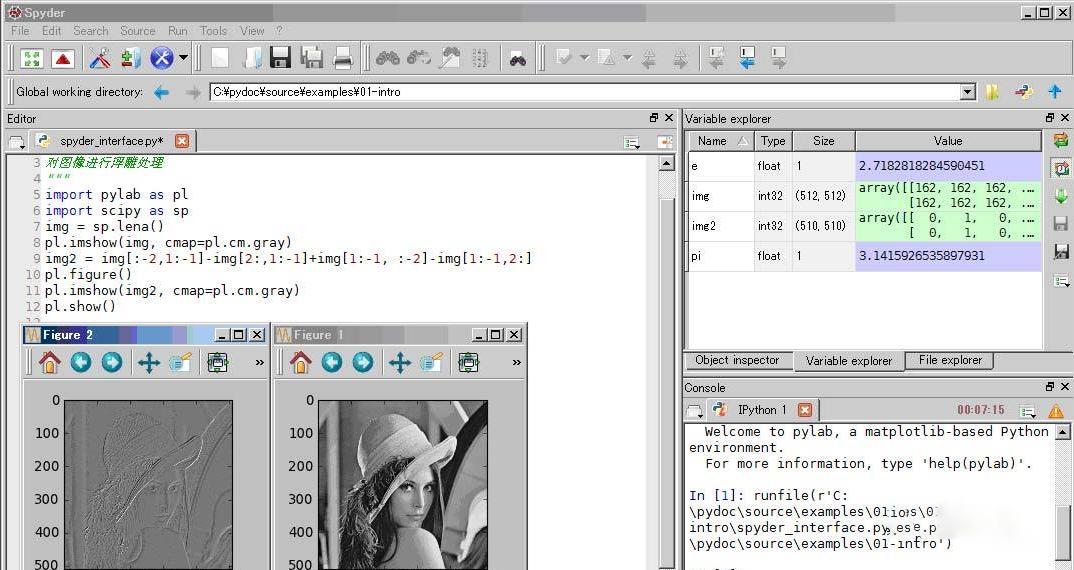
Task: Toggle maximize current pane button
Action: [31, 58]
